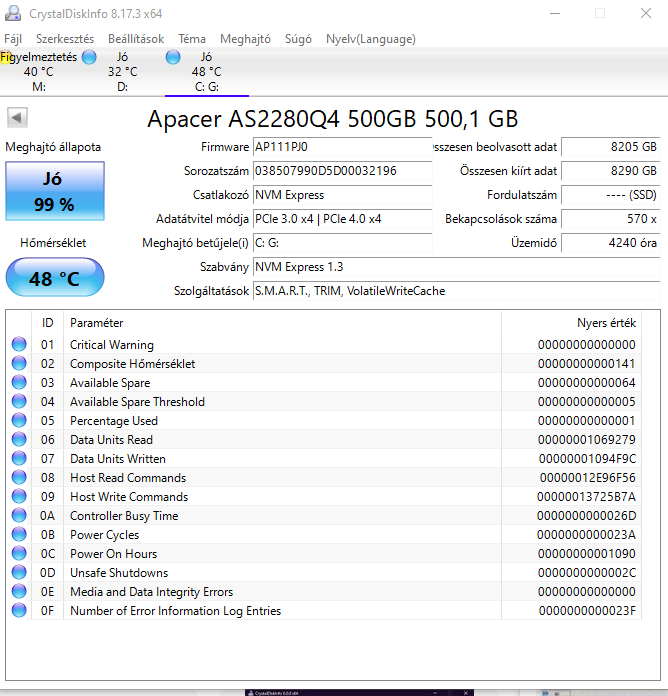Viewport: 668px width, 696px height.
Task: Switch to the D: drive tab at 32 °C
Action: (x=122, y=71)
